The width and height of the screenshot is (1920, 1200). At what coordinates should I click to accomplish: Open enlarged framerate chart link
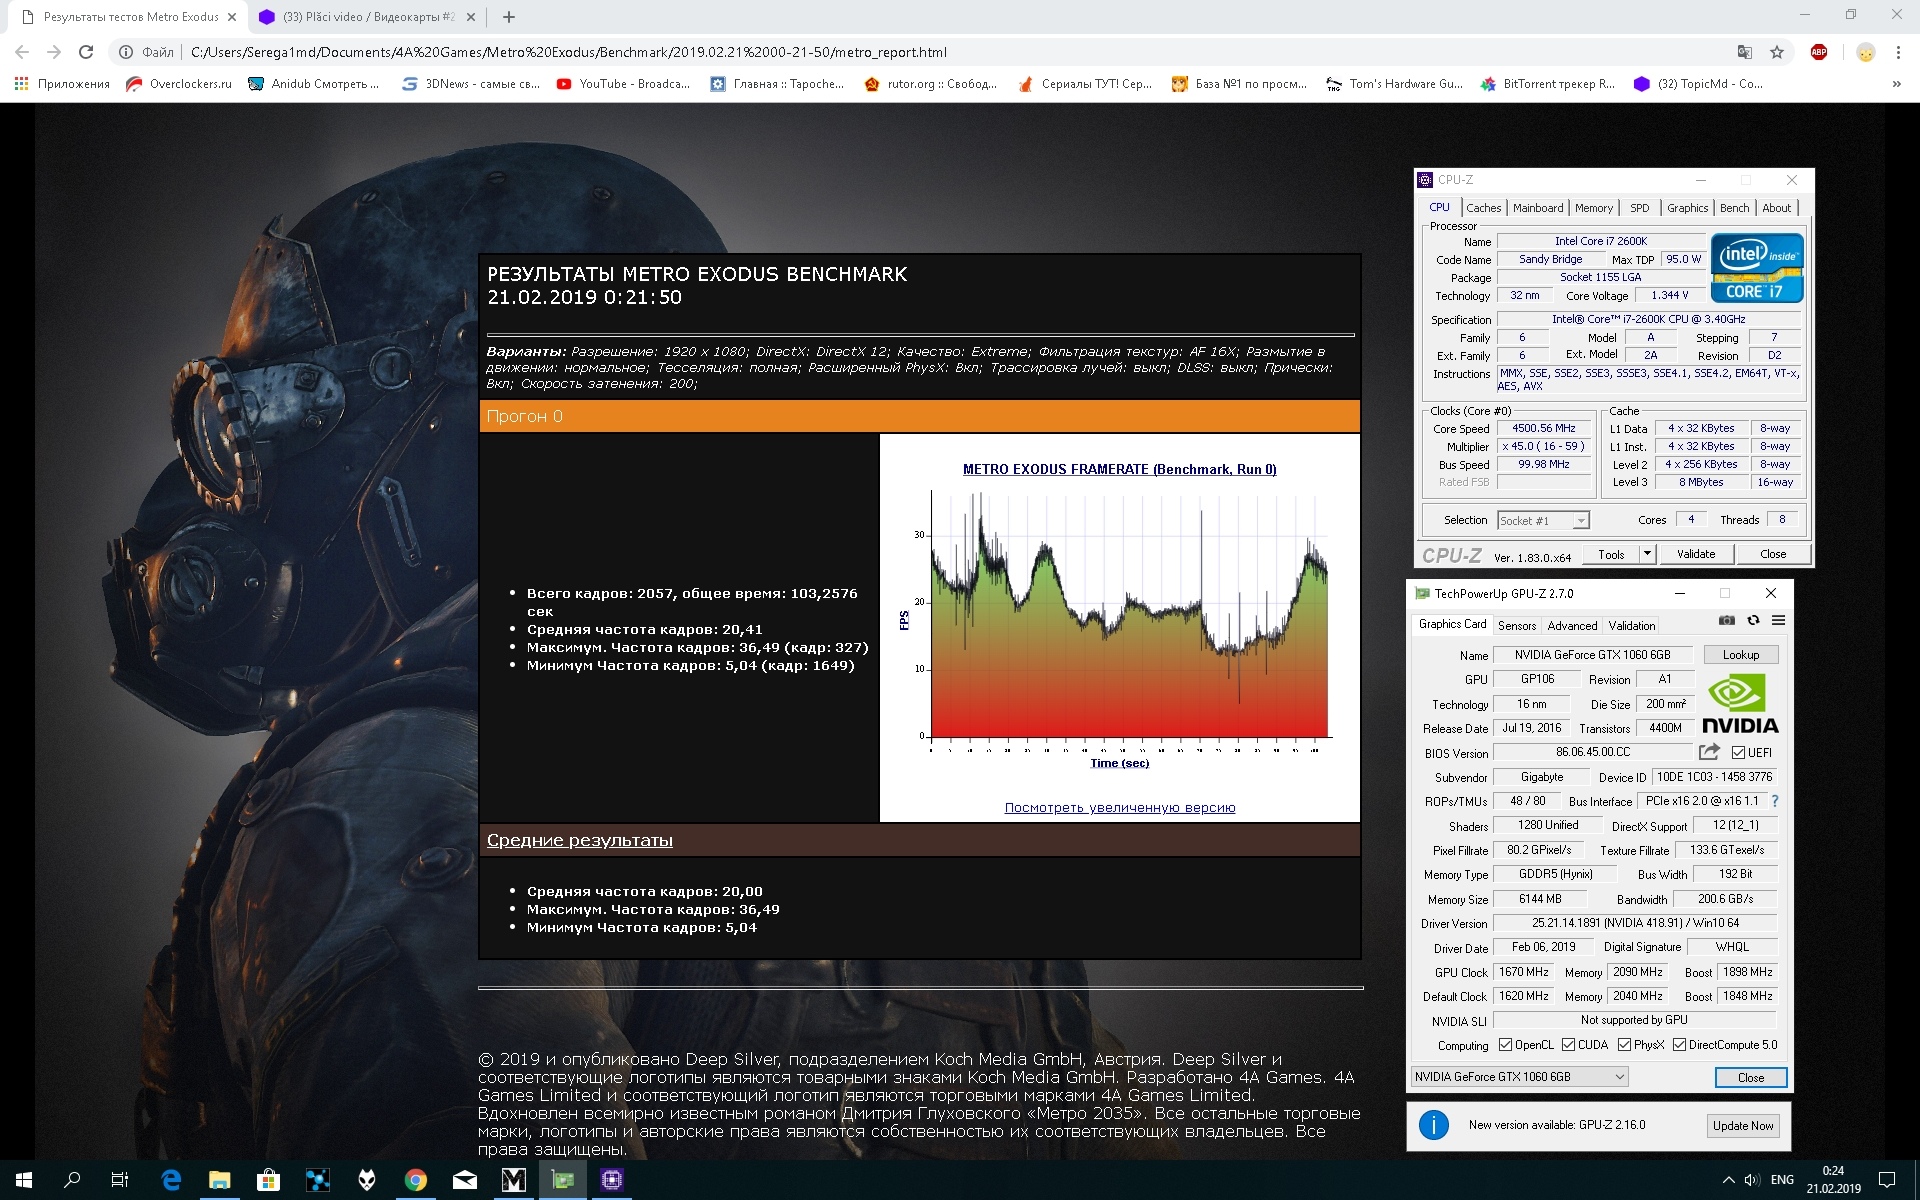(x=1119, y=807)
